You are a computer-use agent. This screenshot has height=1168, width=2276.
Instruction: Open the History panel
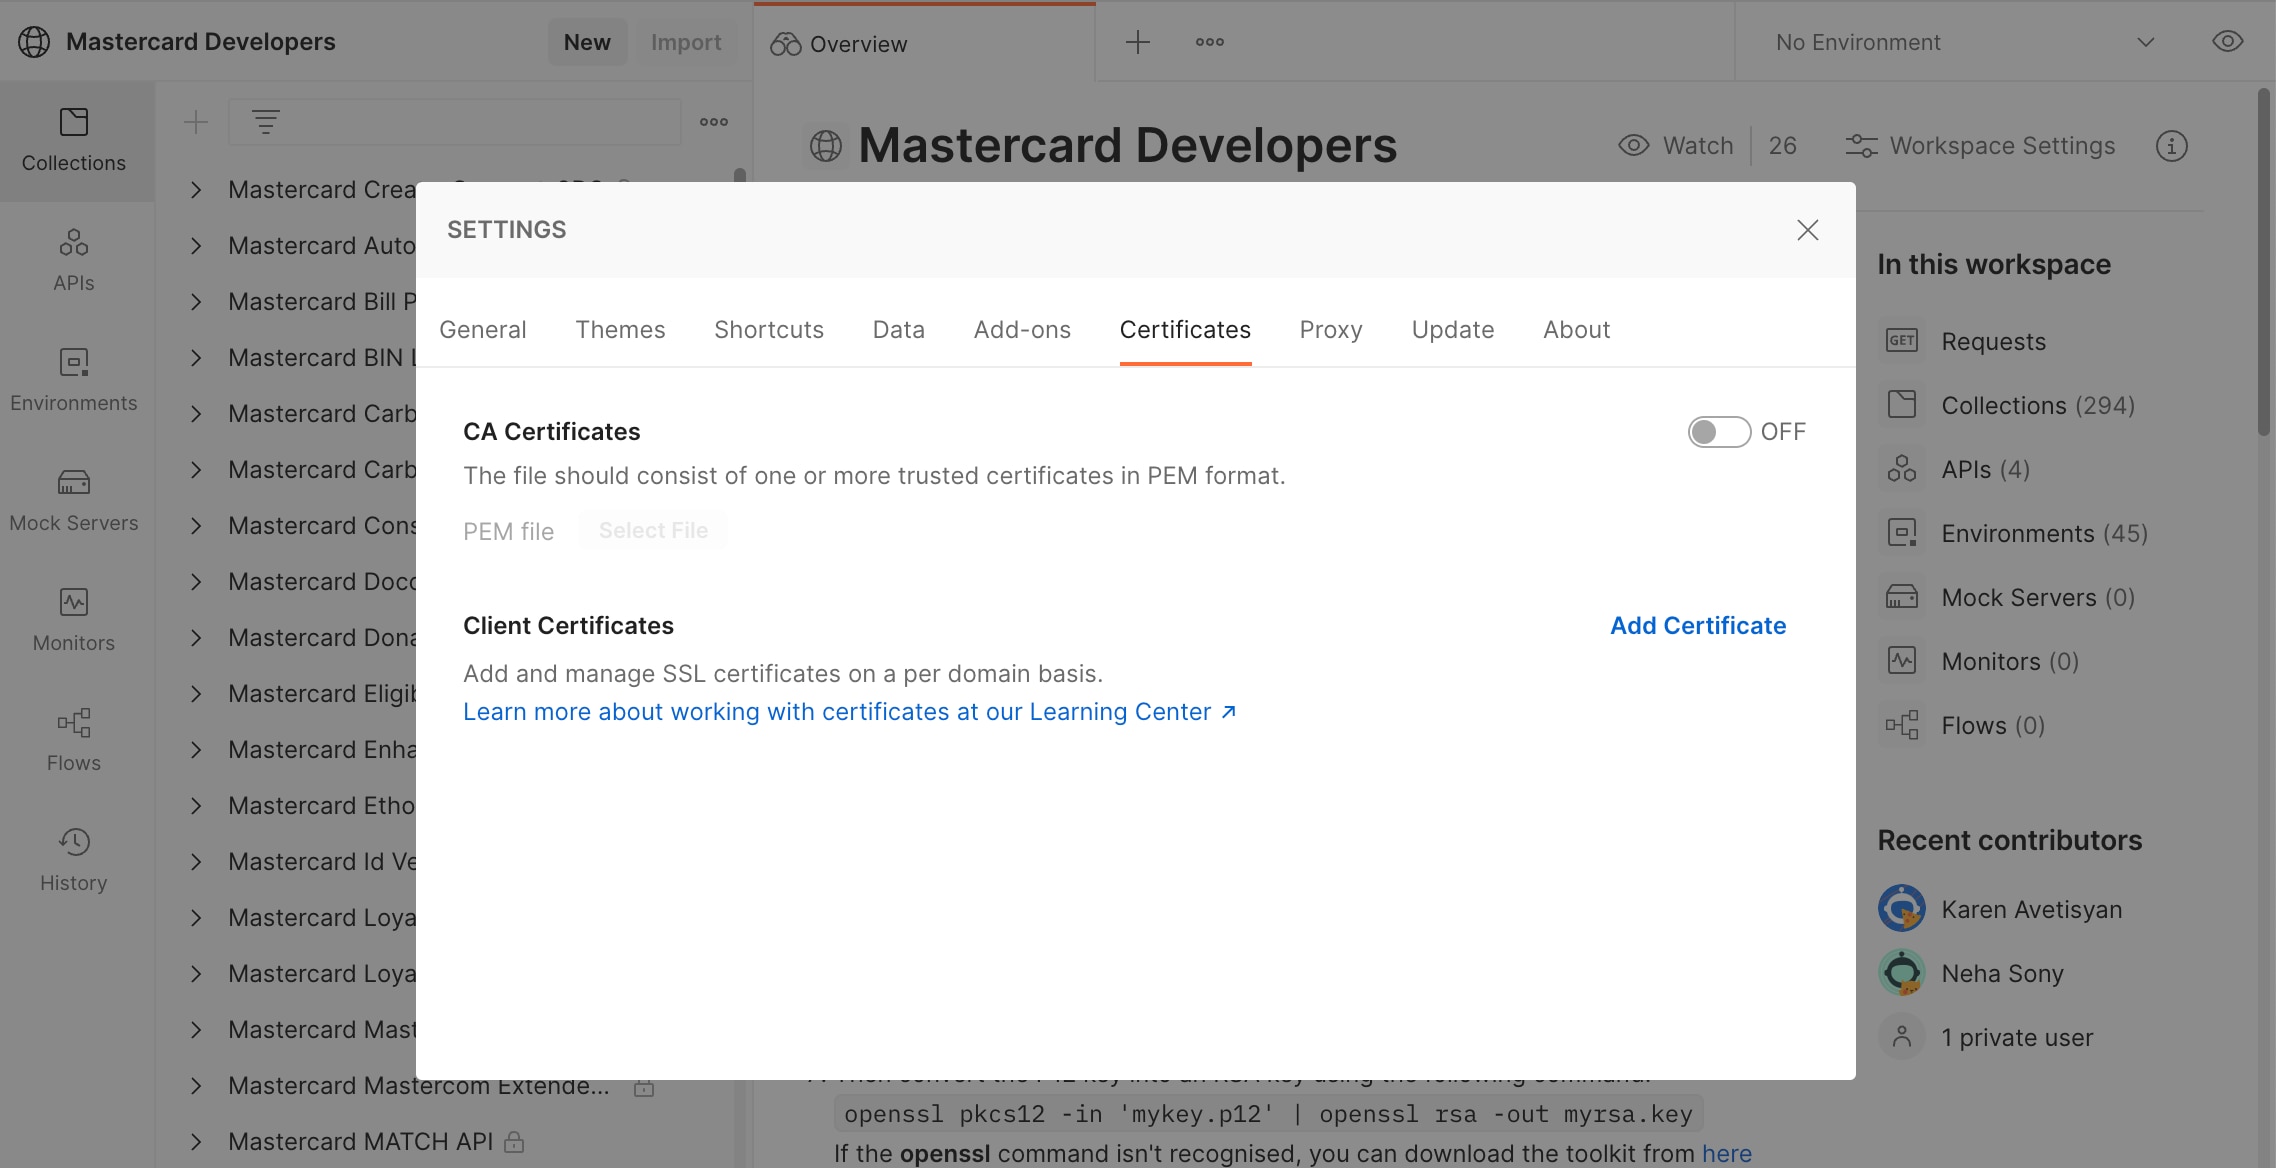point(74,860)
